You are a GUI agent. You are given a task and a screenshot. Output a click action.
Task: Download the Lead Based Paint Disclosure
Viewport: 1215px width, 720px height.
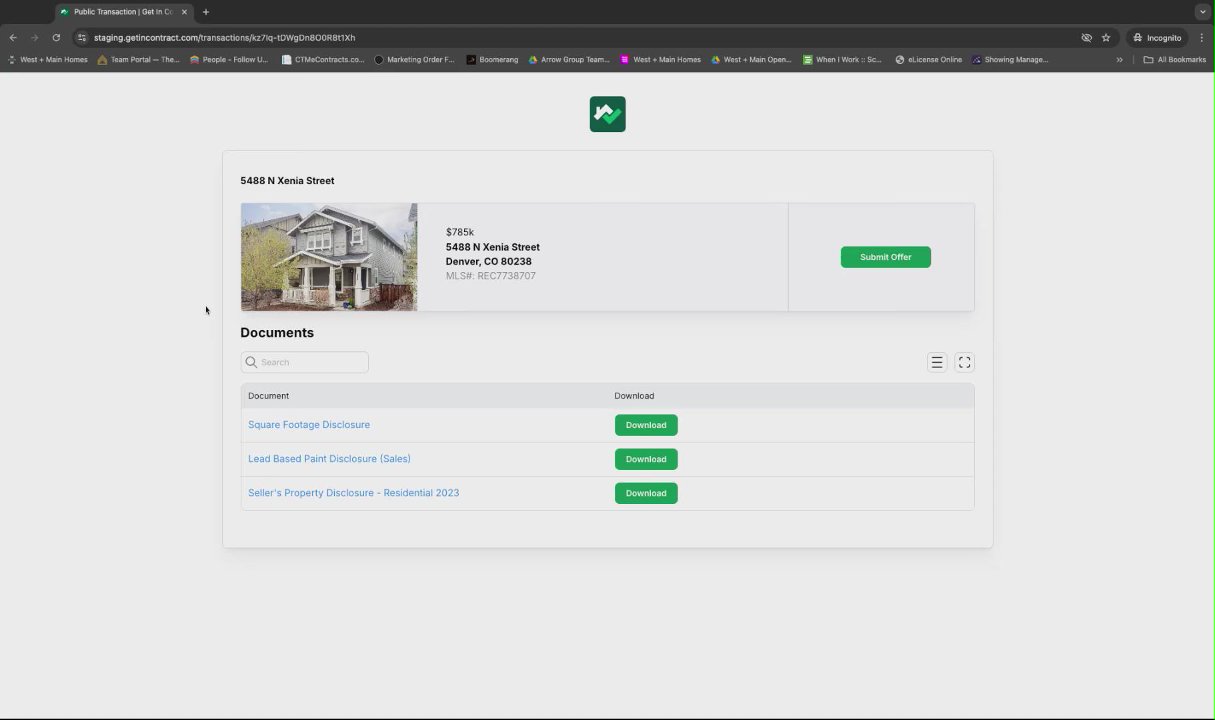pyautogui.click(x=646, y=459)
